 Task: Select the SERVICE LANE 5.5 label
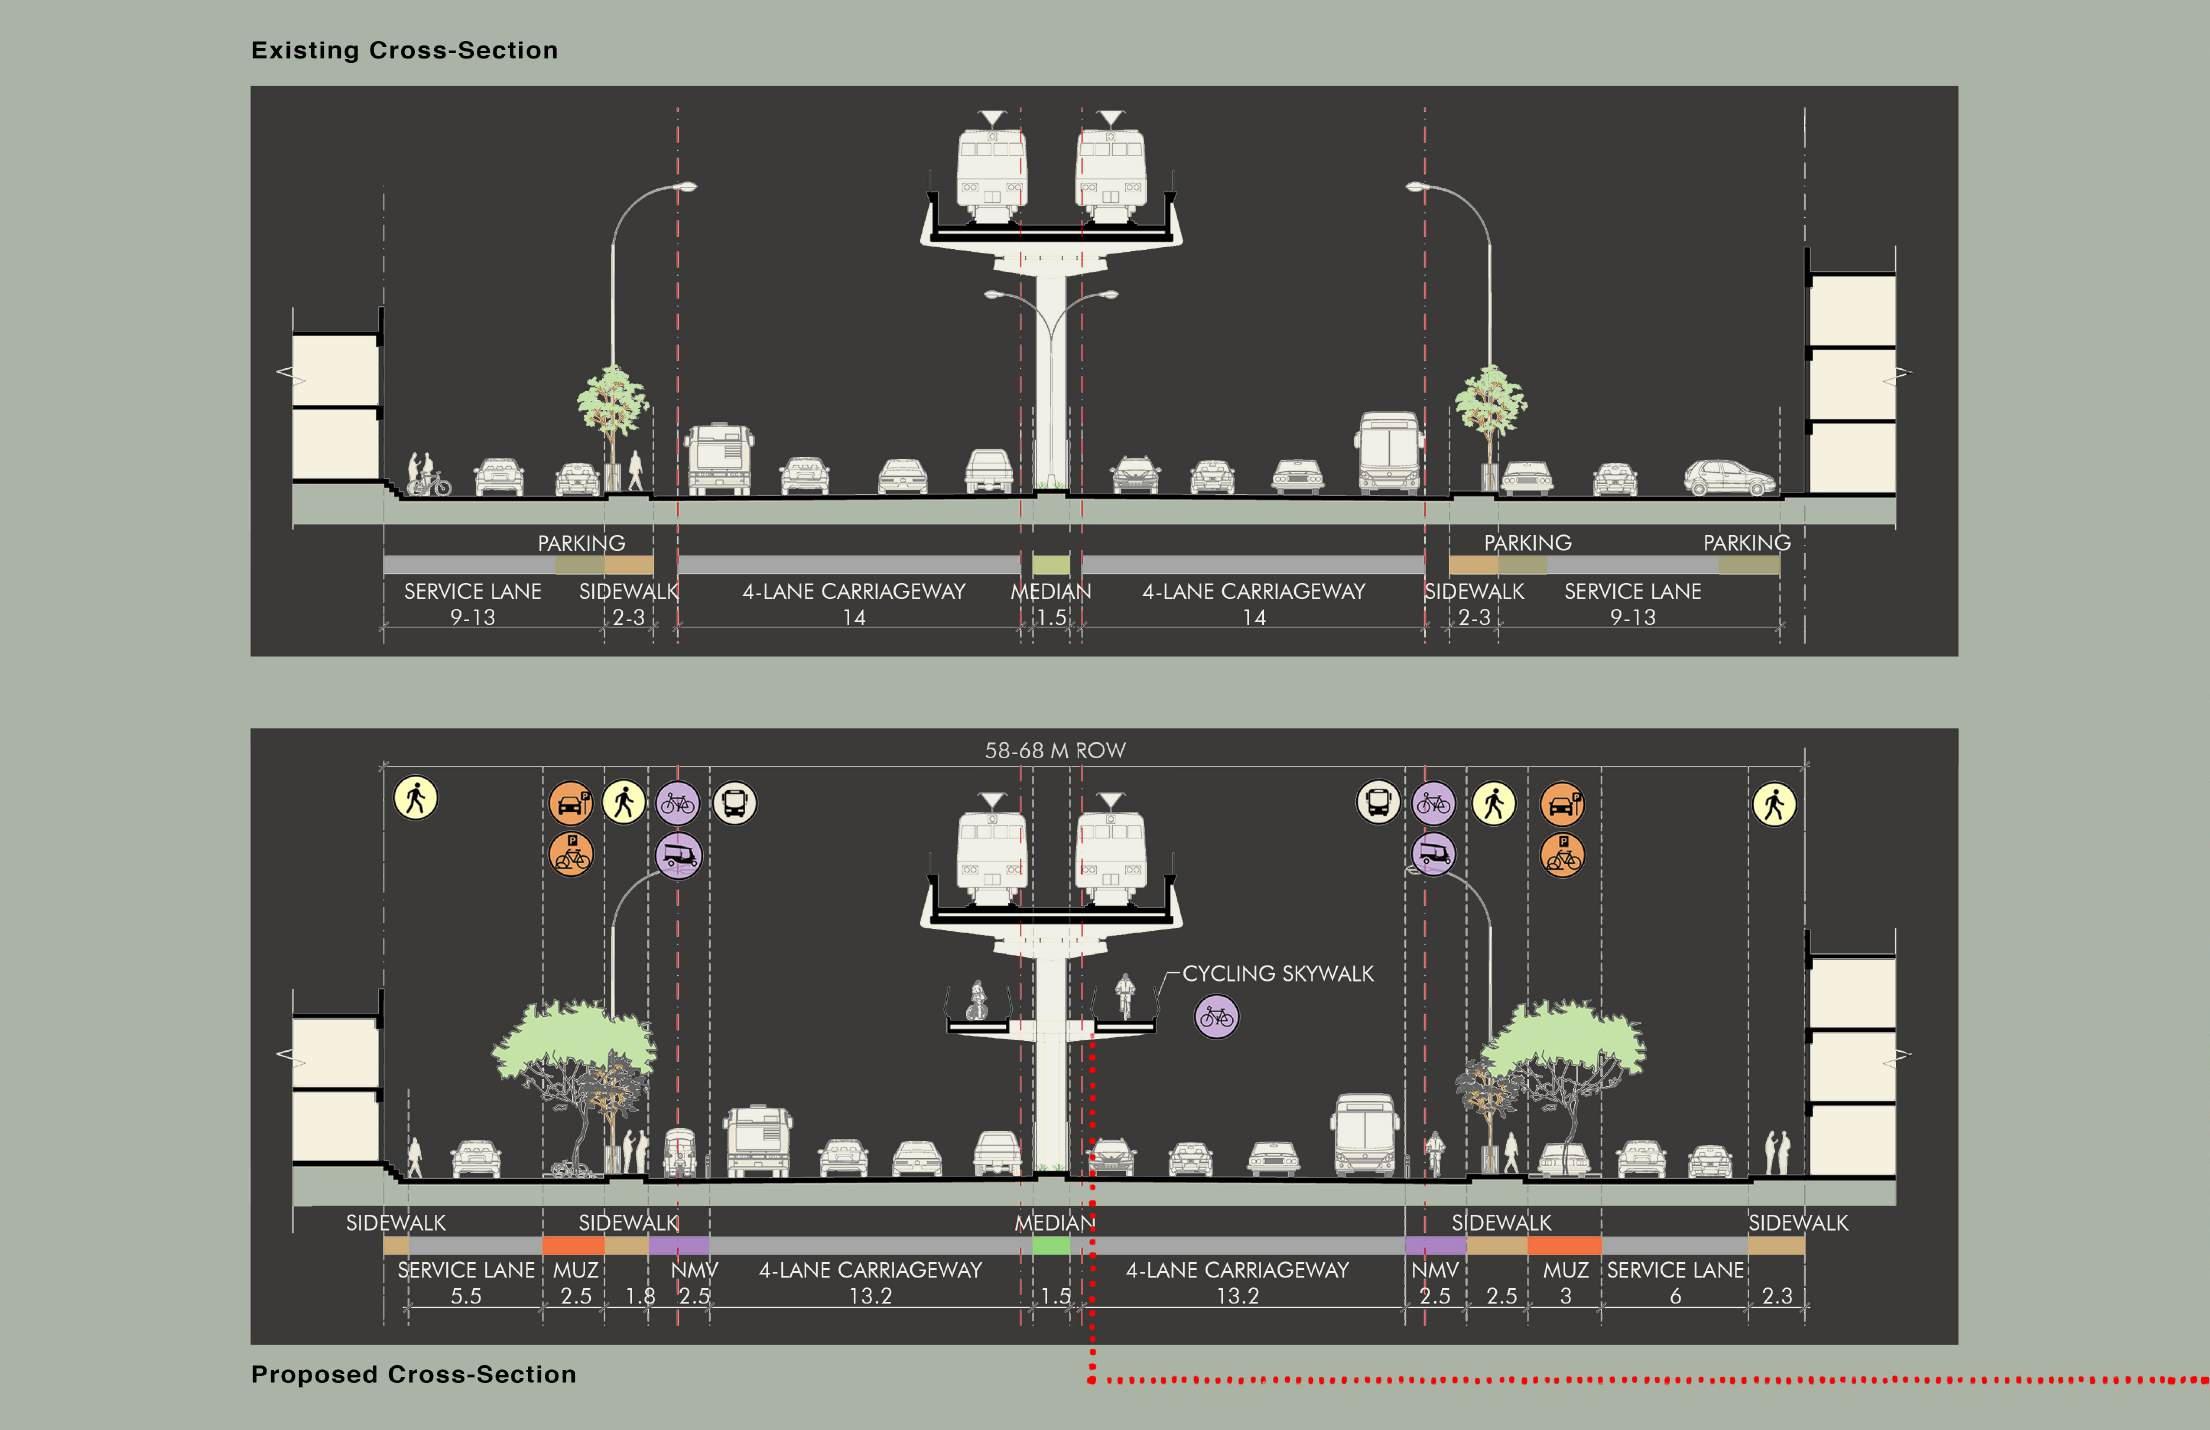click(466, 1283)
